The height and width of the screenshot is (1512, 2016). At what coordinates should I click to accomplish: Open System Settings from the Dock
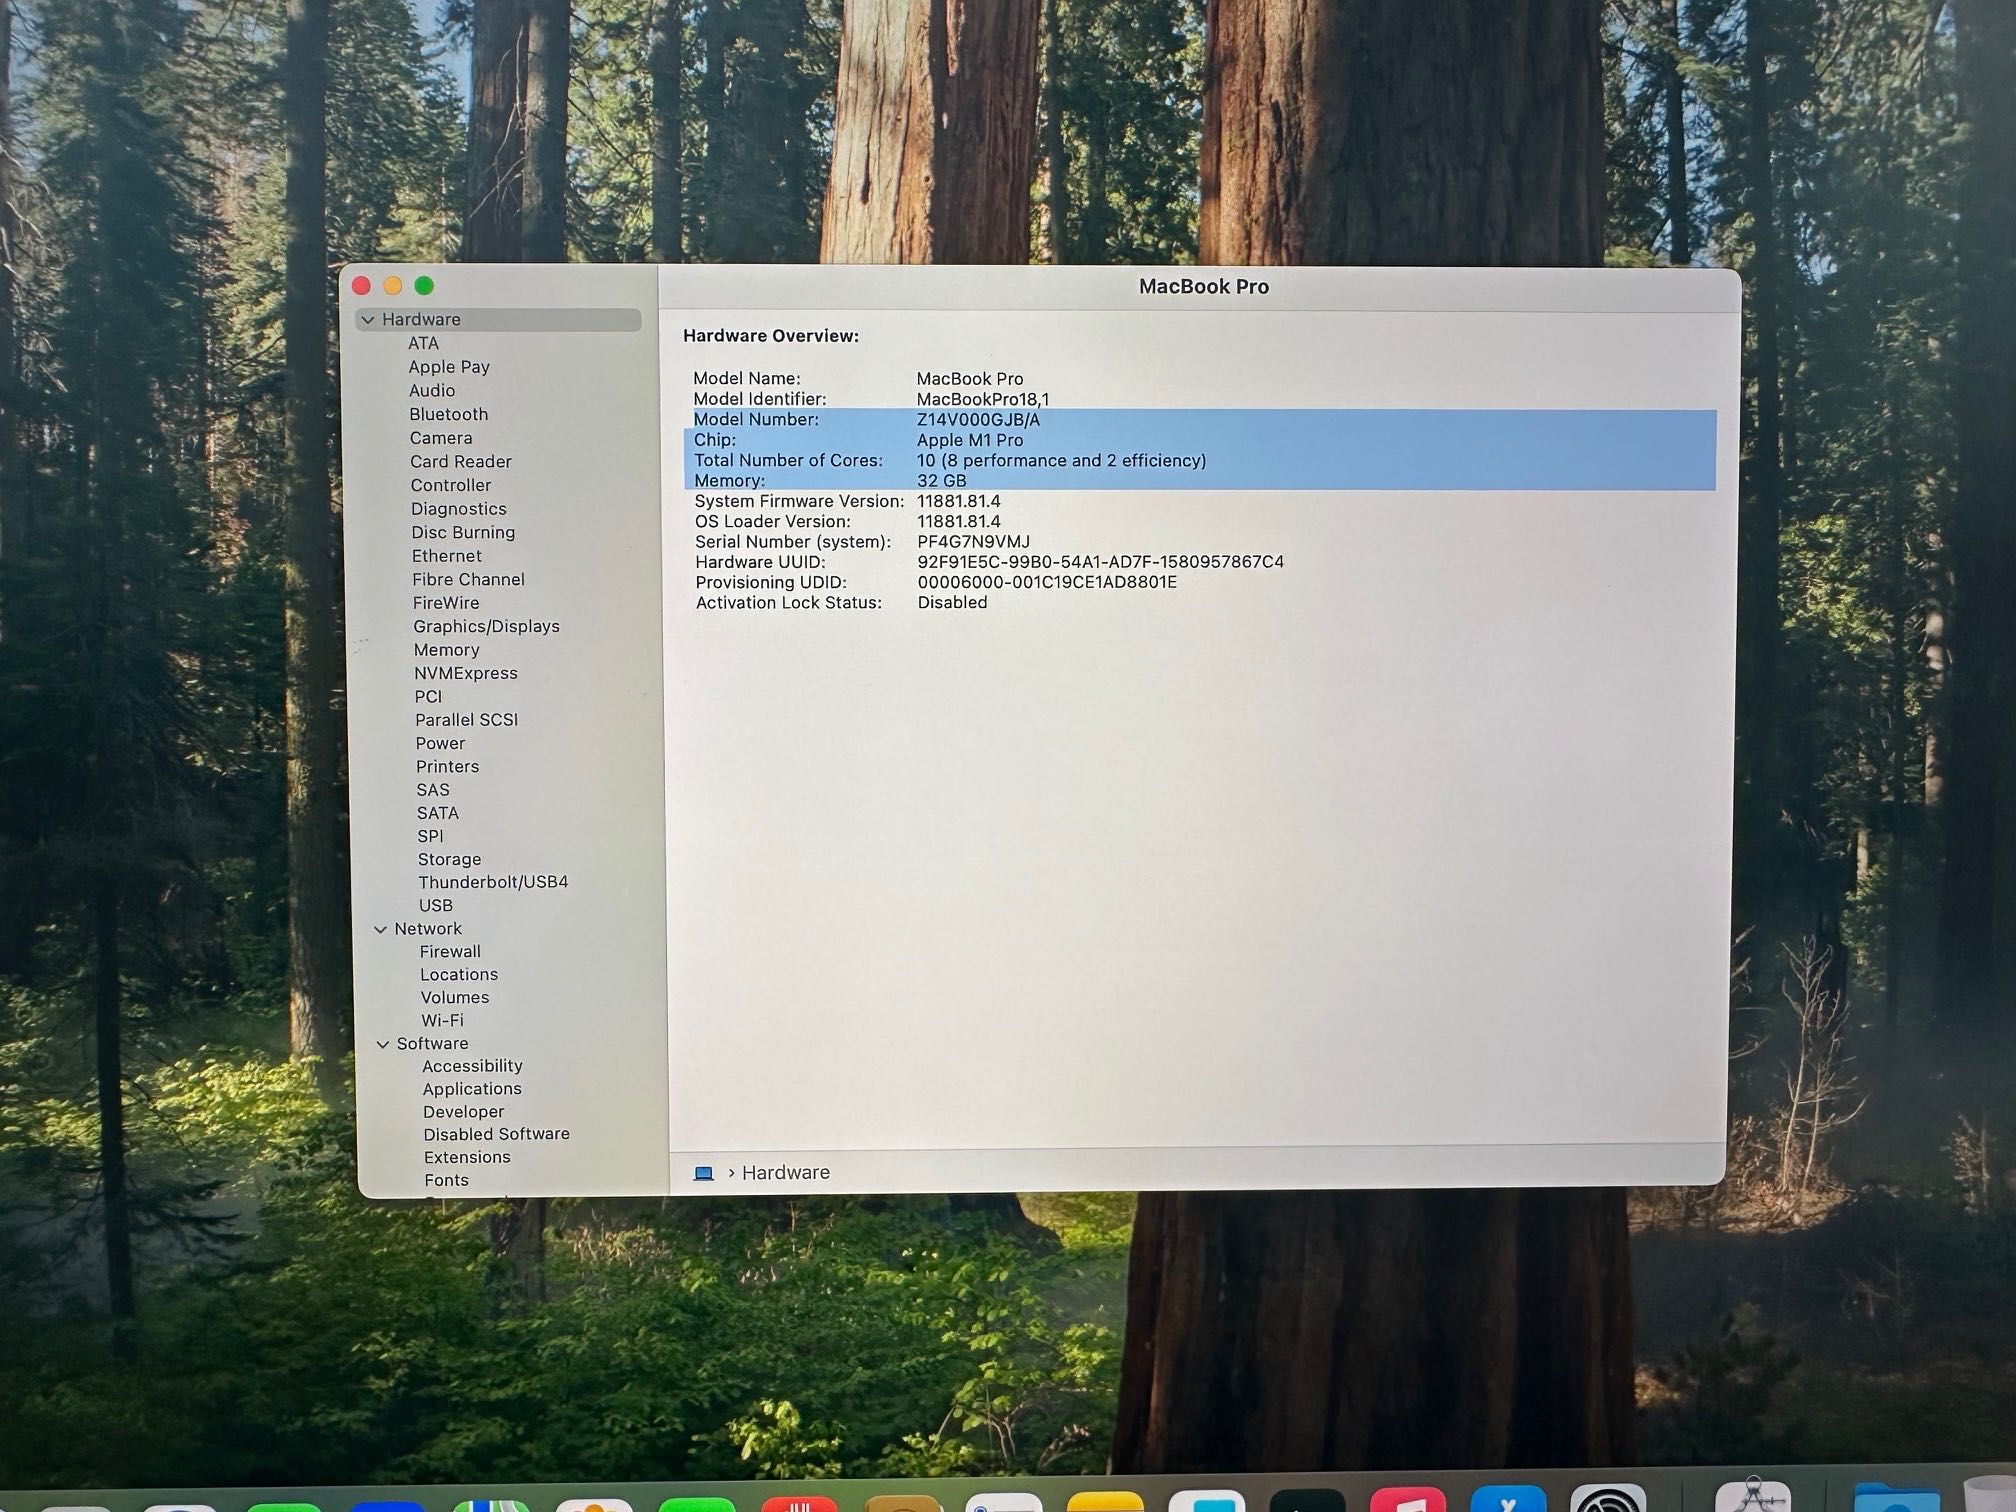[x=1609, y=1499]
